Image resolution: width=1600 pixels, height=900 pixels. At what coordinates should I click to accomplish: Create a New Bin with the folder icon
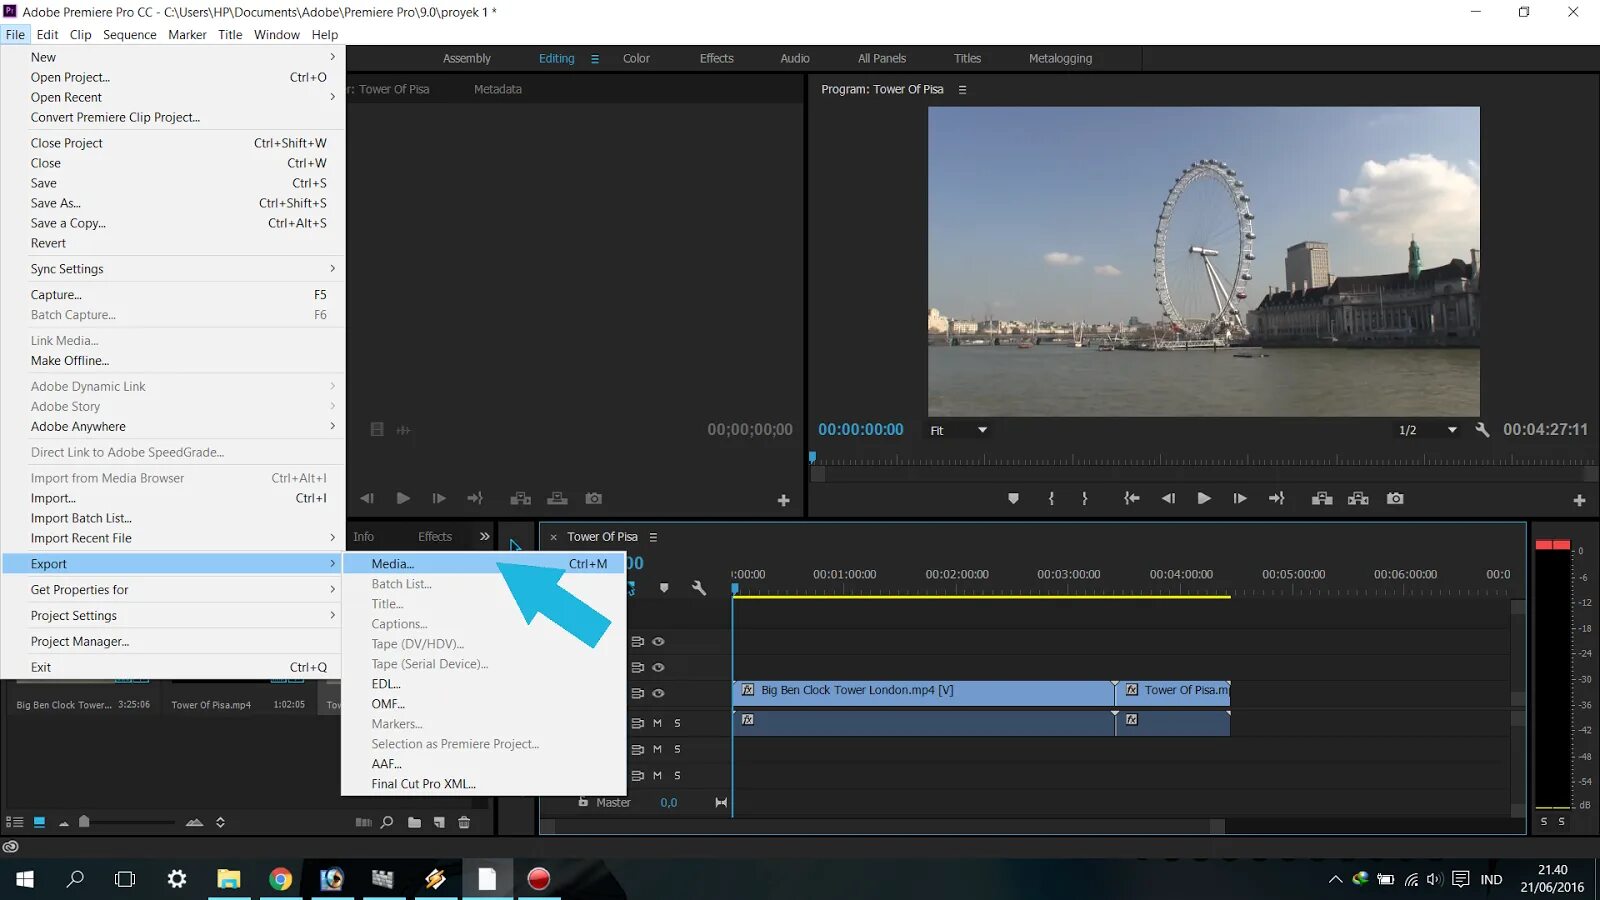[414, 822]
